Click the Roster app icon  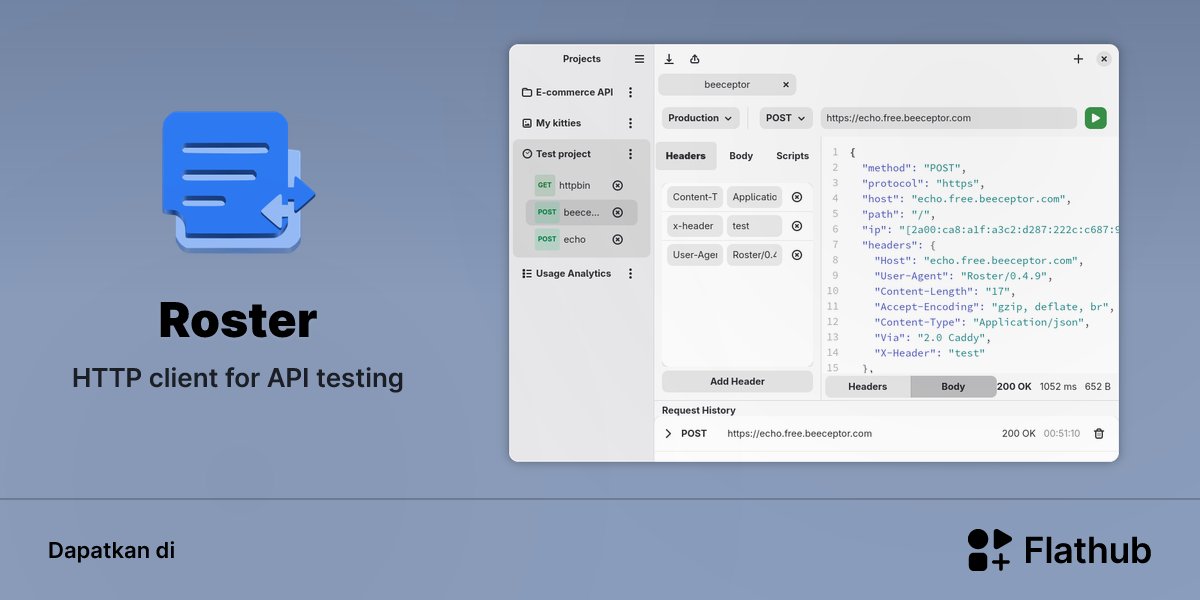[x=239, y=181]
